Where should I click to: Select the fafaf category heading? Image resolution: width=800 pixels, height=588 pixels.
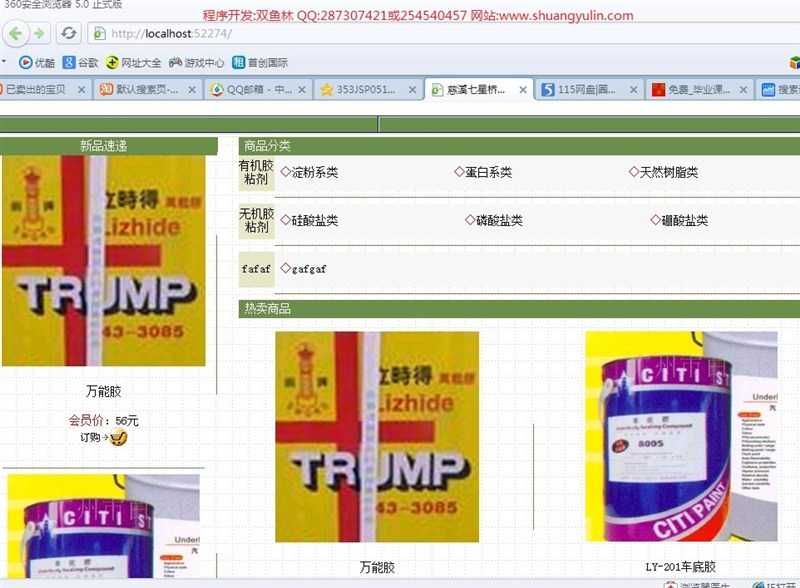point(256,268)
